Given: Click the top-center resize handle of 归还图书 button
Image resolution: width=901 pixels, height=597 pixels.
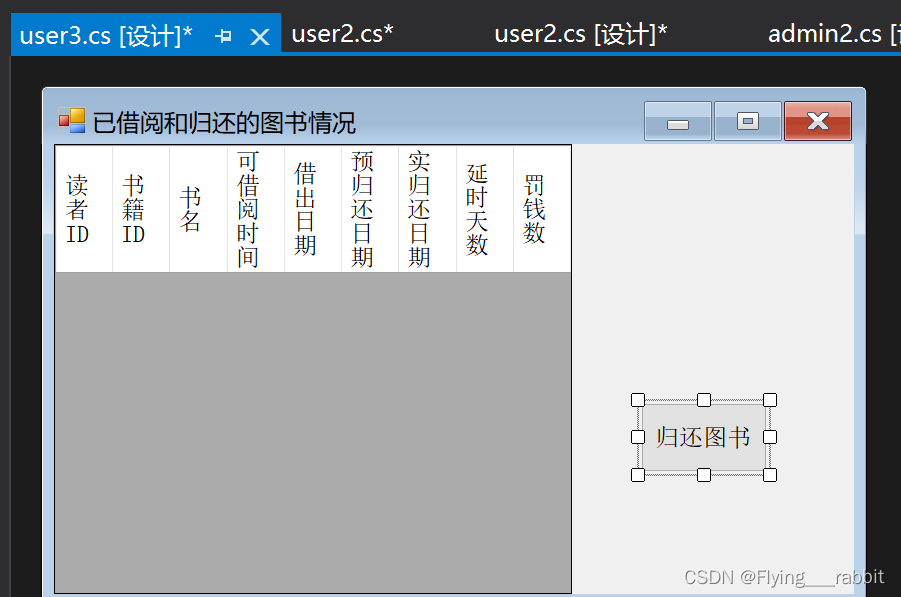Looking at the screenshot, I should pyautogui.click(x=703, y=399).
